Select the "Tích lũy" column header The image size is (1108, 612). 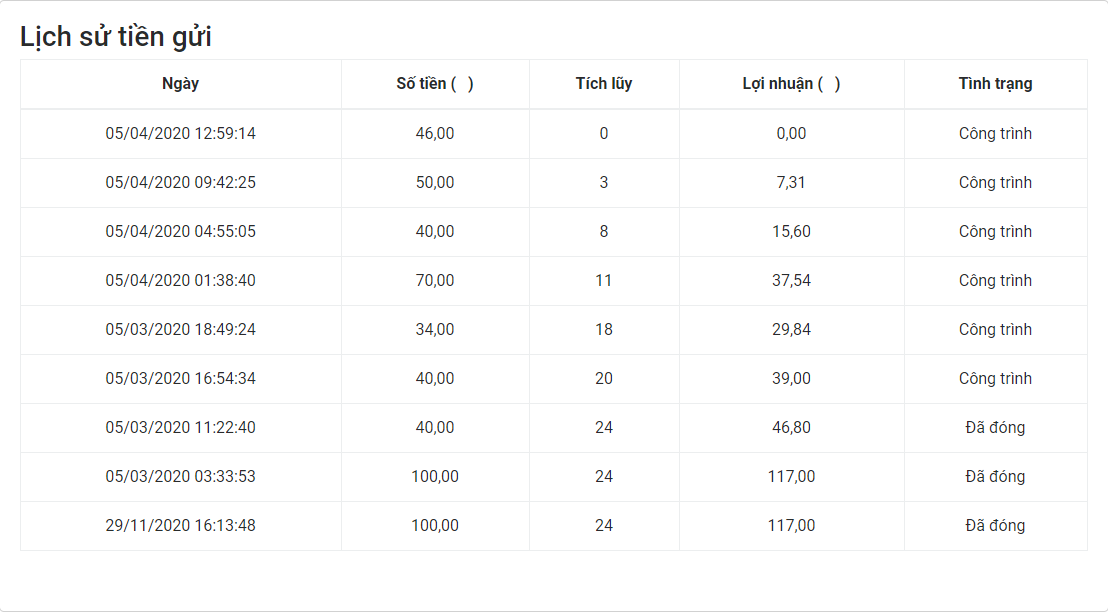(604, 84)
